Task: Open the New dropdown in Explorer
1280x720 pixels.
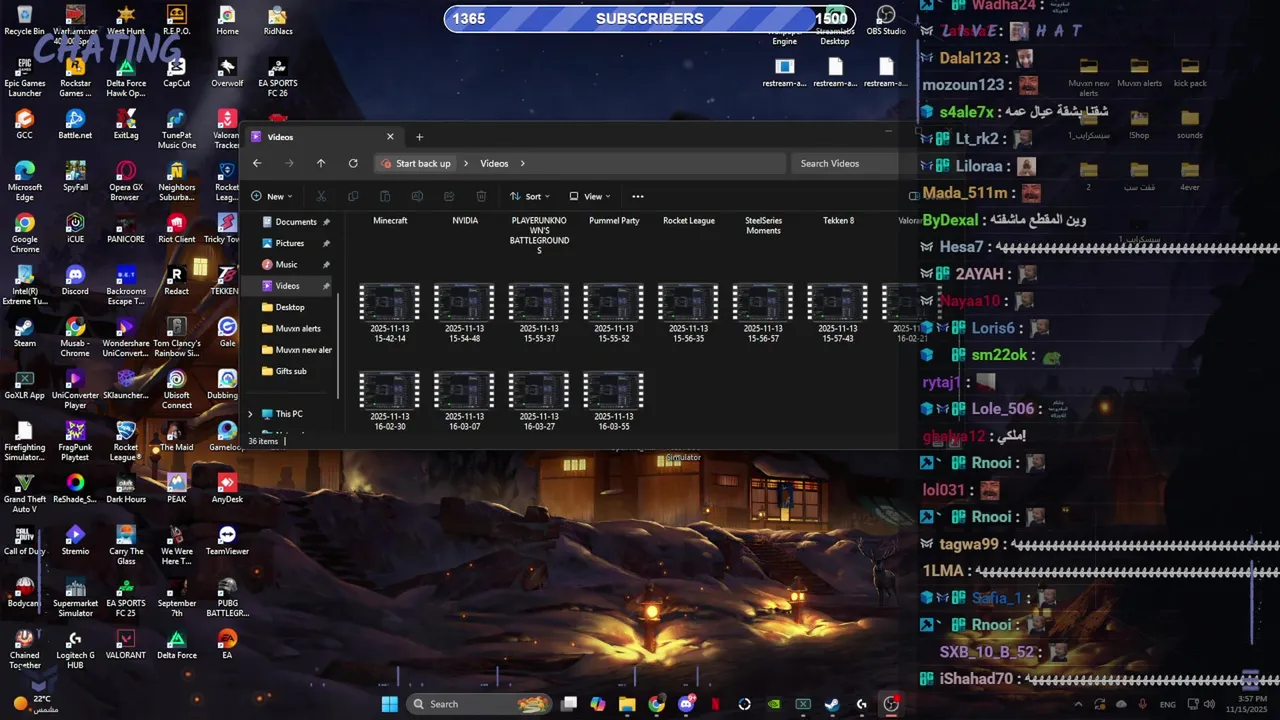Action: click(x=272, y=196)
